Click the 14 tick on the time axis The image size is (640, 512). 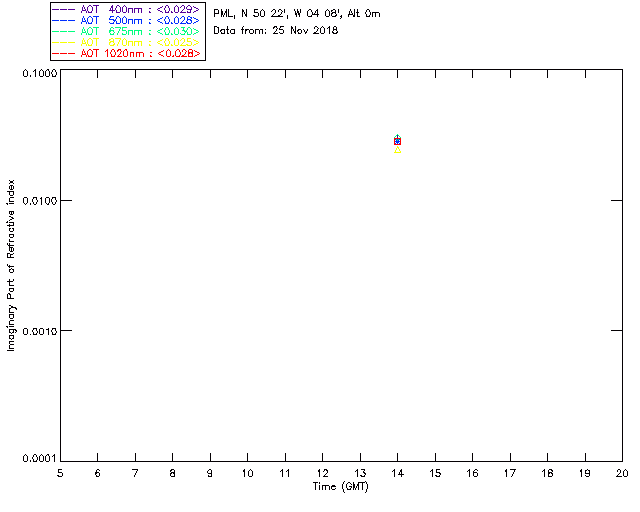[397, 472]
